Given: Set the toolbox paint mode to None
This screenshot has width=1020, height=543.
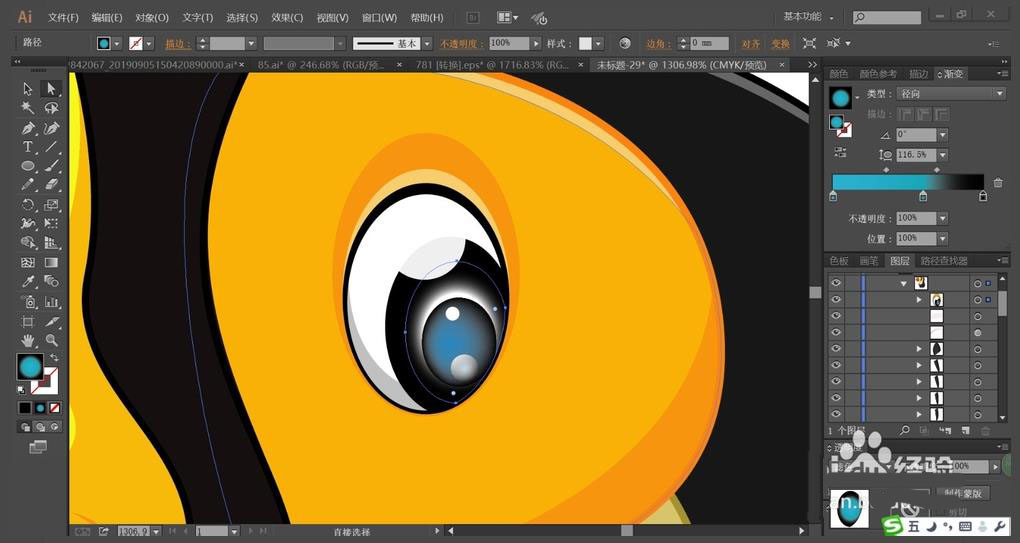Looking at the screenshot, I should [55, 408].
